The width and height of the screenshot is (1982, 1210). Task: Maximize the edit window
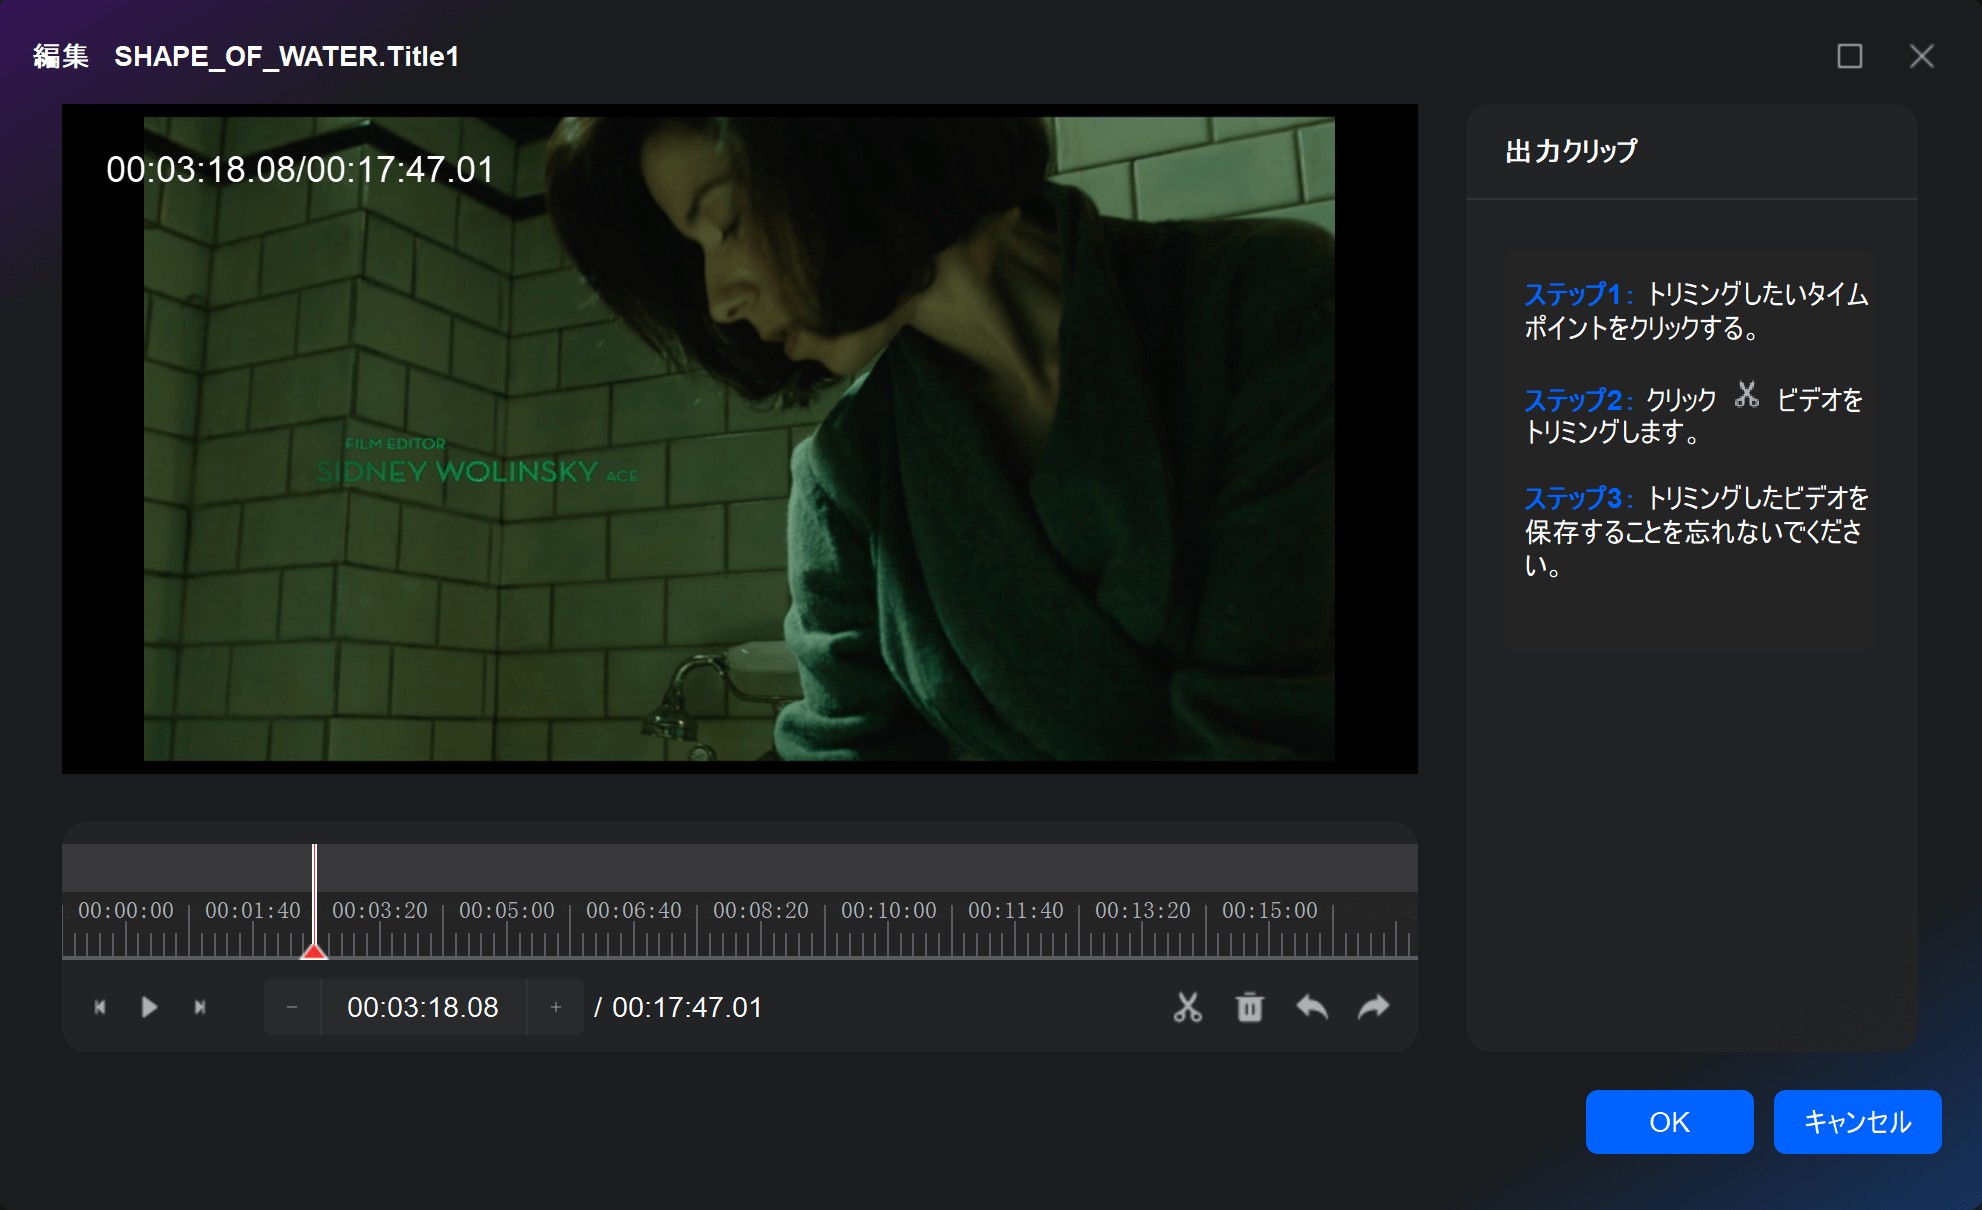(1849, 56)
